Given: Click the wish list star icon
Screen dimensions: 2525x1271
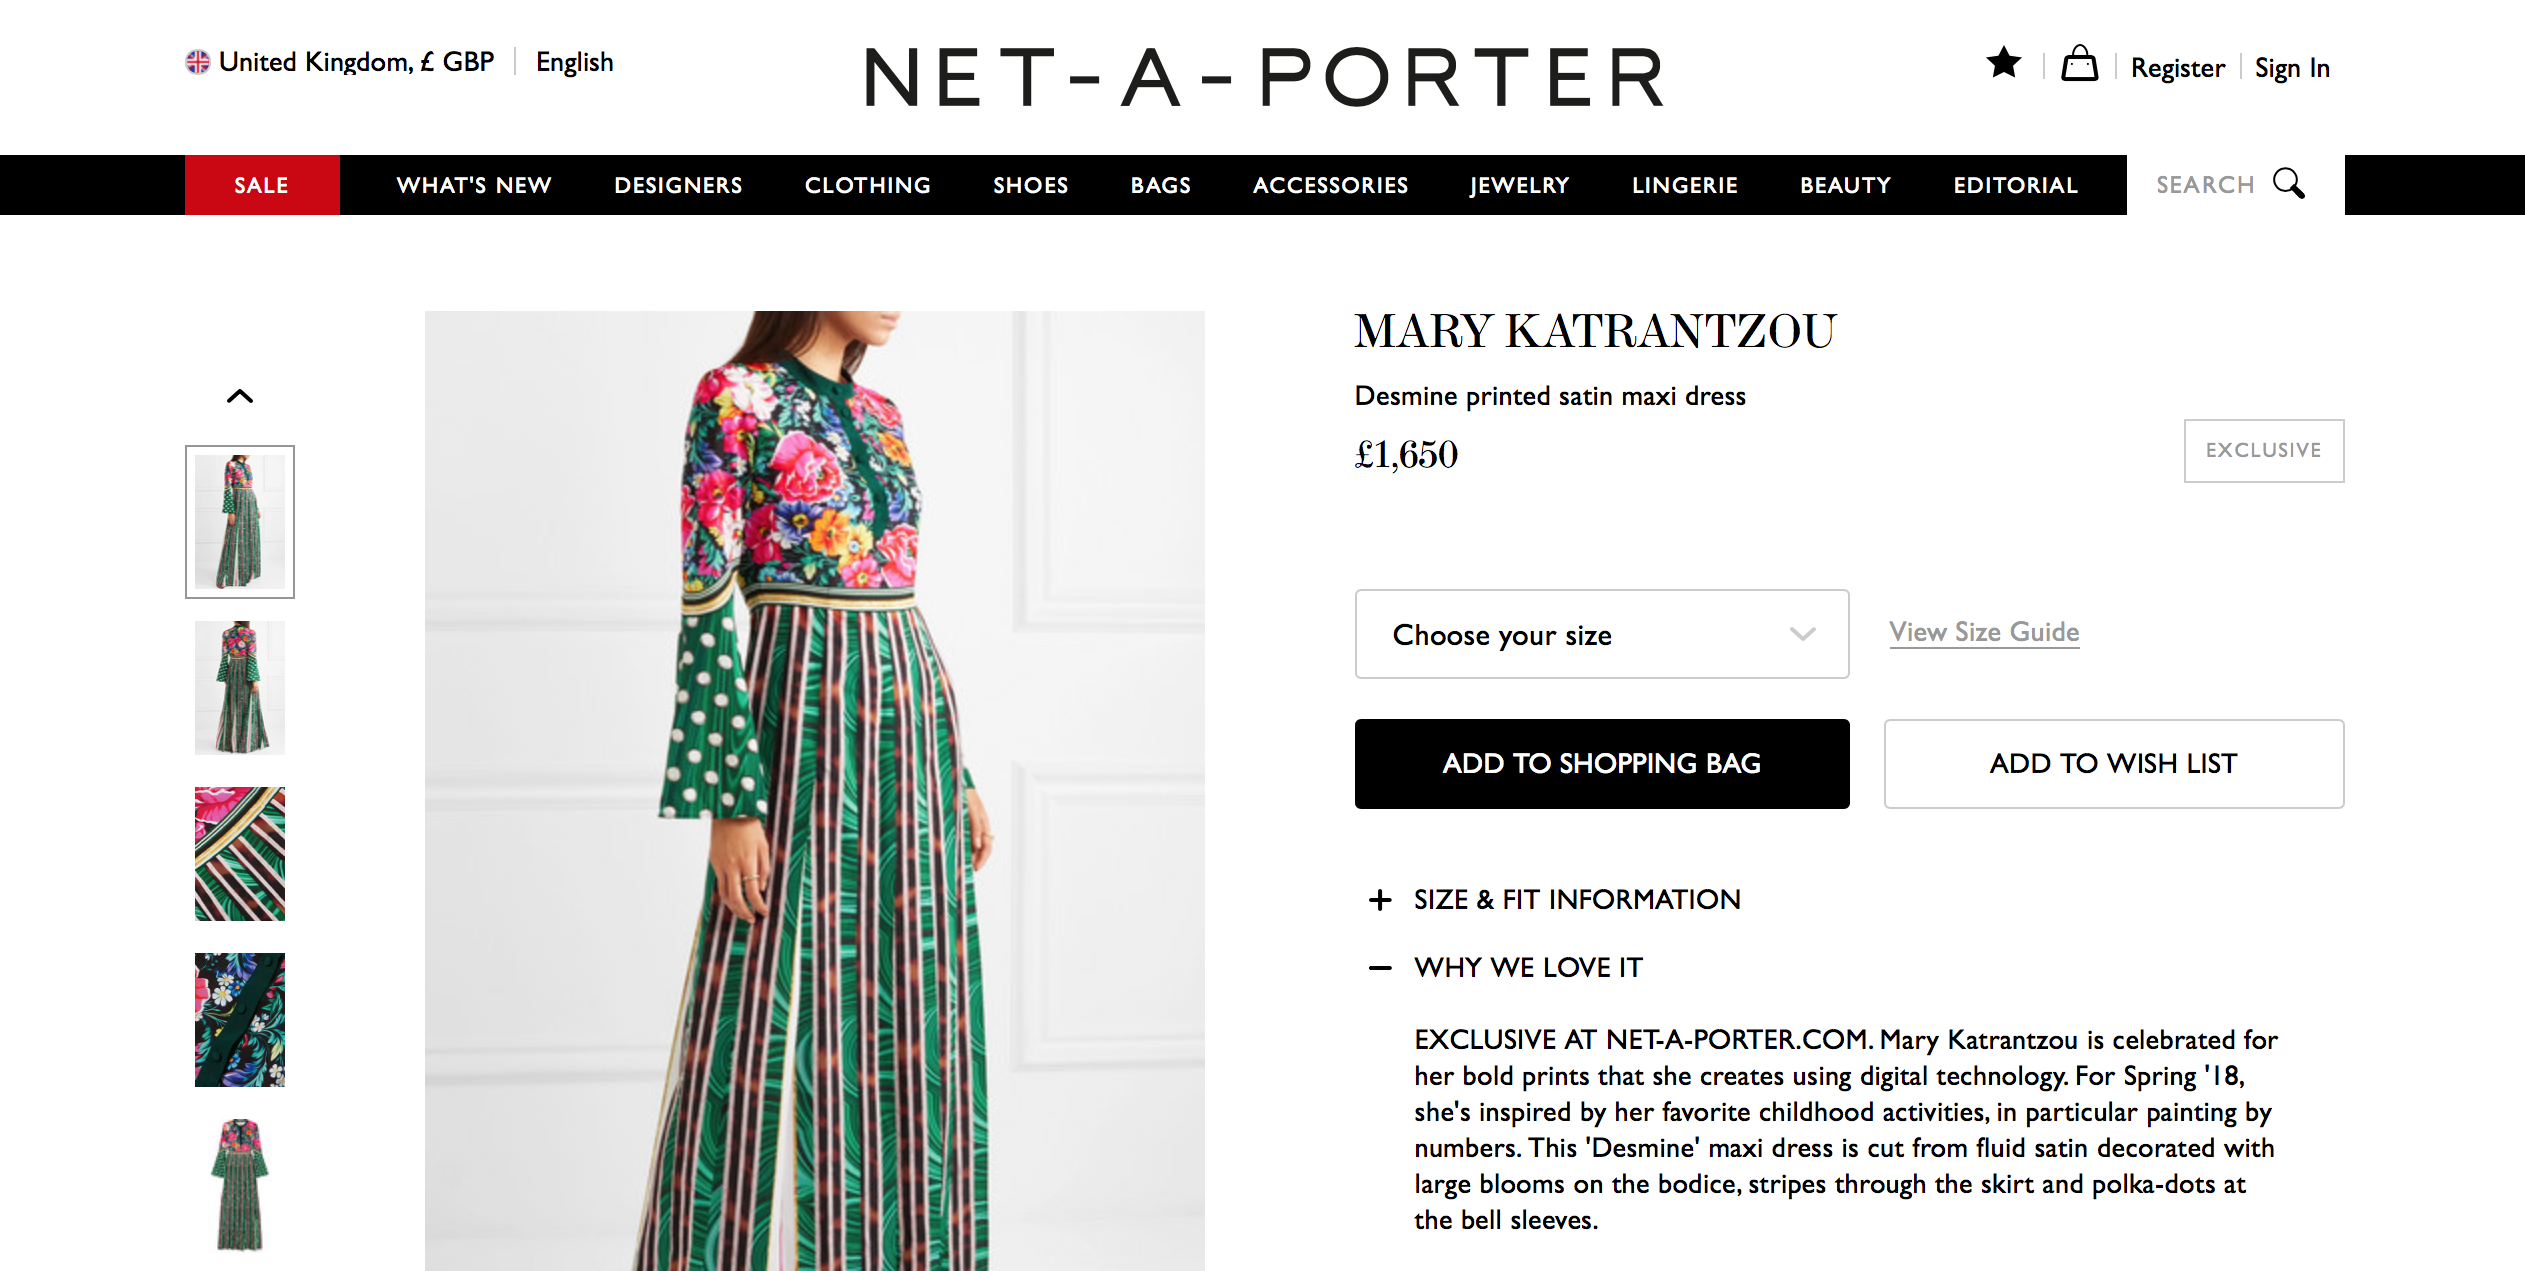Looking at the screenshot, I should 2003,64.
